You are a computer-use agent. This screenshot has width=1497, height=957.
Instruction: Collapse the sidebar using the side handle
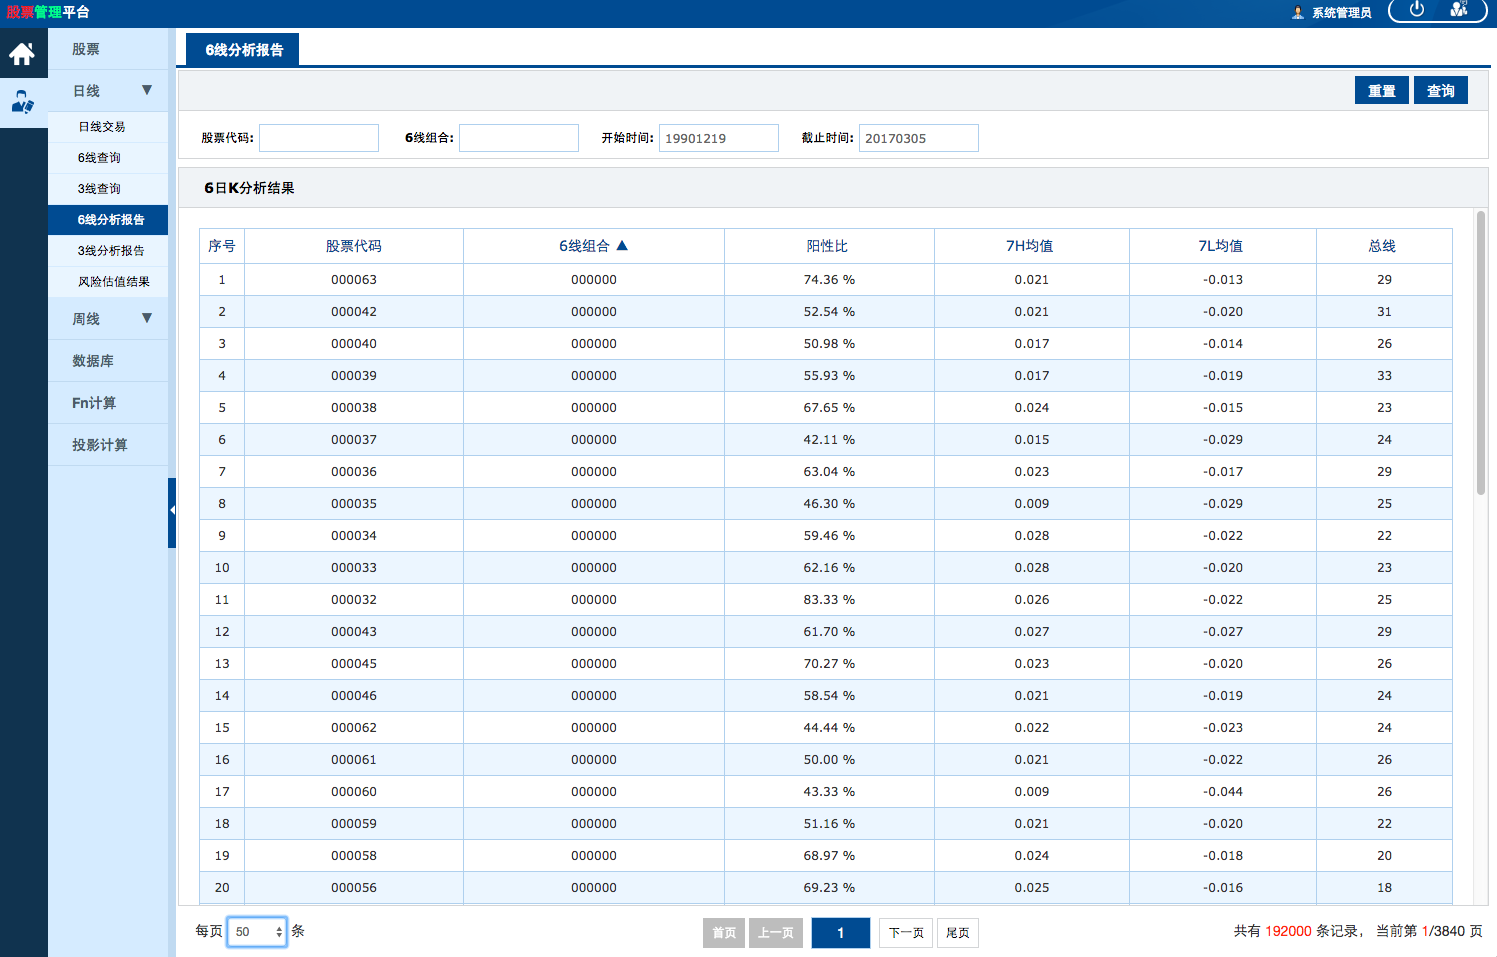(172, 511)
